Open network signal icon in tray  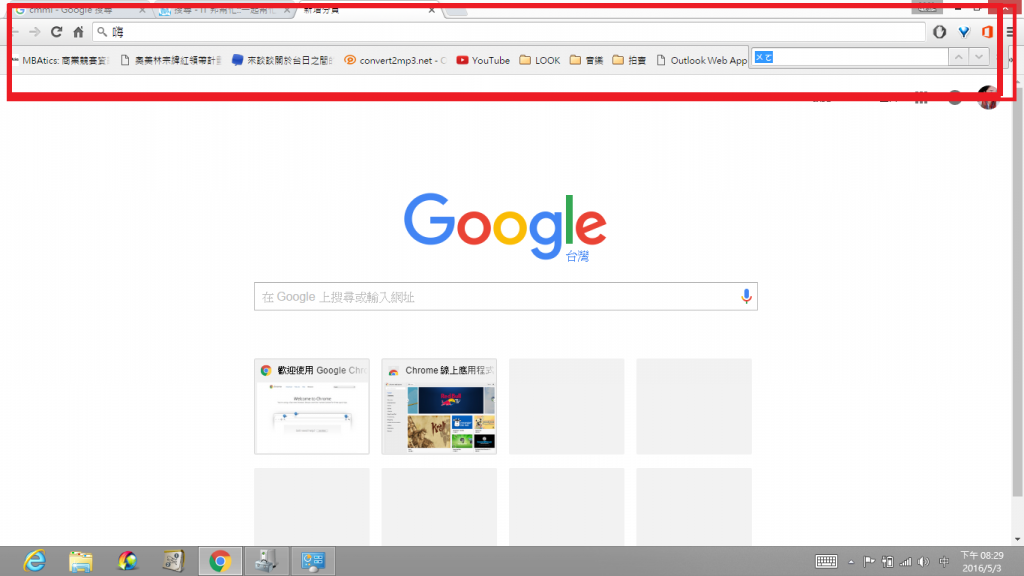(x=906, y=562)
